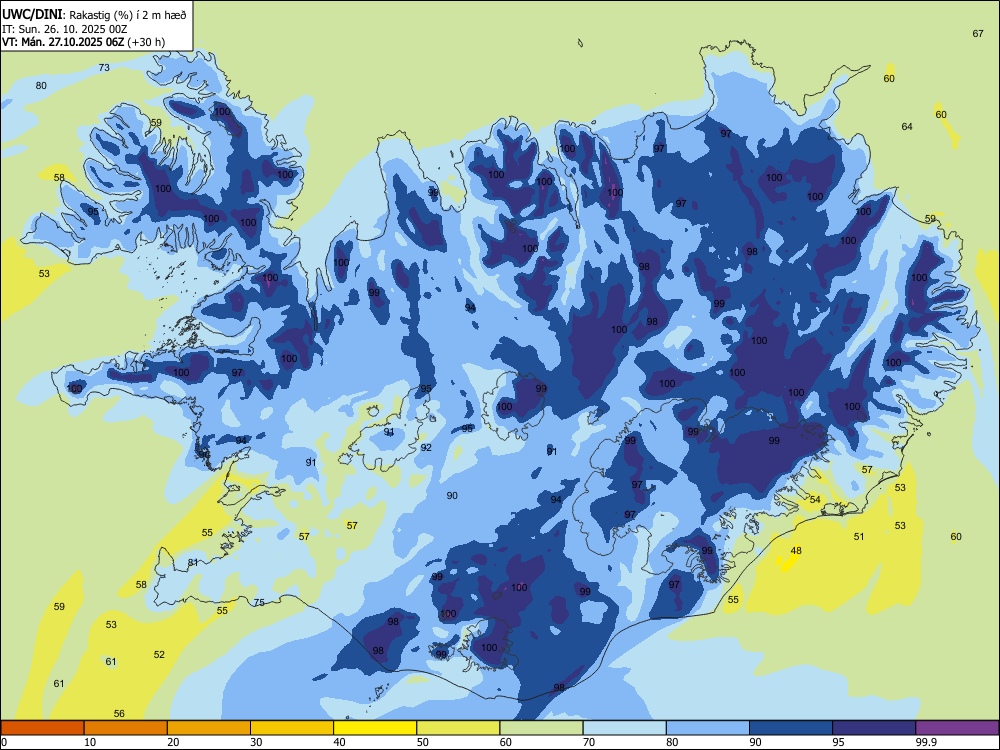Click the 90–95 dark blue legend swatch

click(x=791, y=728)
